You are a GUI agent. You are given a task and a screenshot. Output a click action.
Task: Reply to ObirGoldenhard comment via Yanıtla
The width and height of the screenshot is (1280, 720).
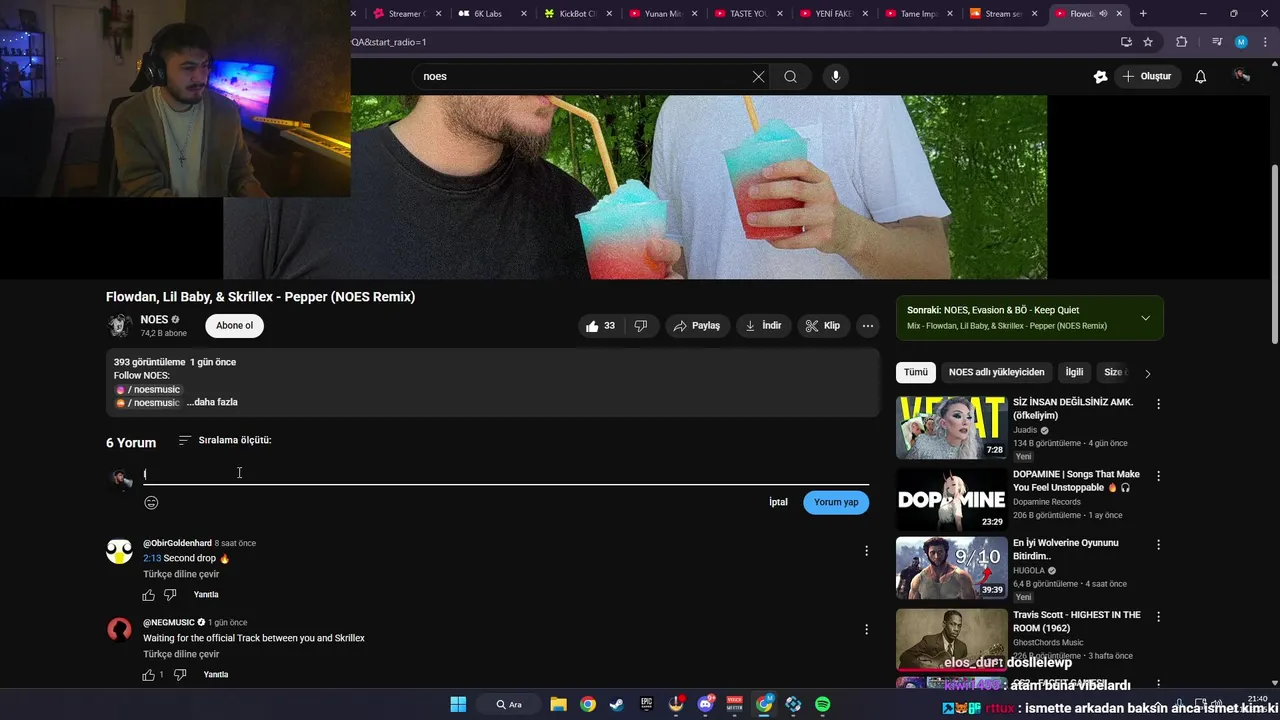coord(206,595)
